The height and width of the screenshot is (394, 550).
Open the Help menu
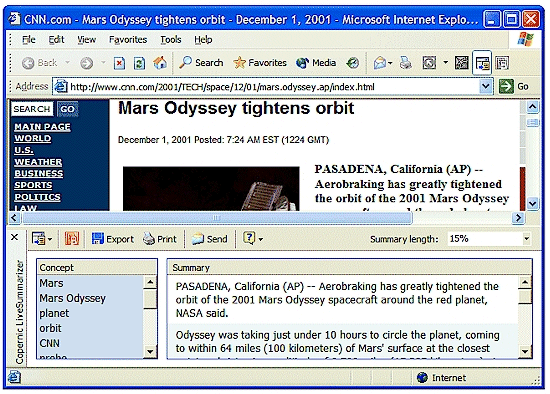click(x=203, y=40)
